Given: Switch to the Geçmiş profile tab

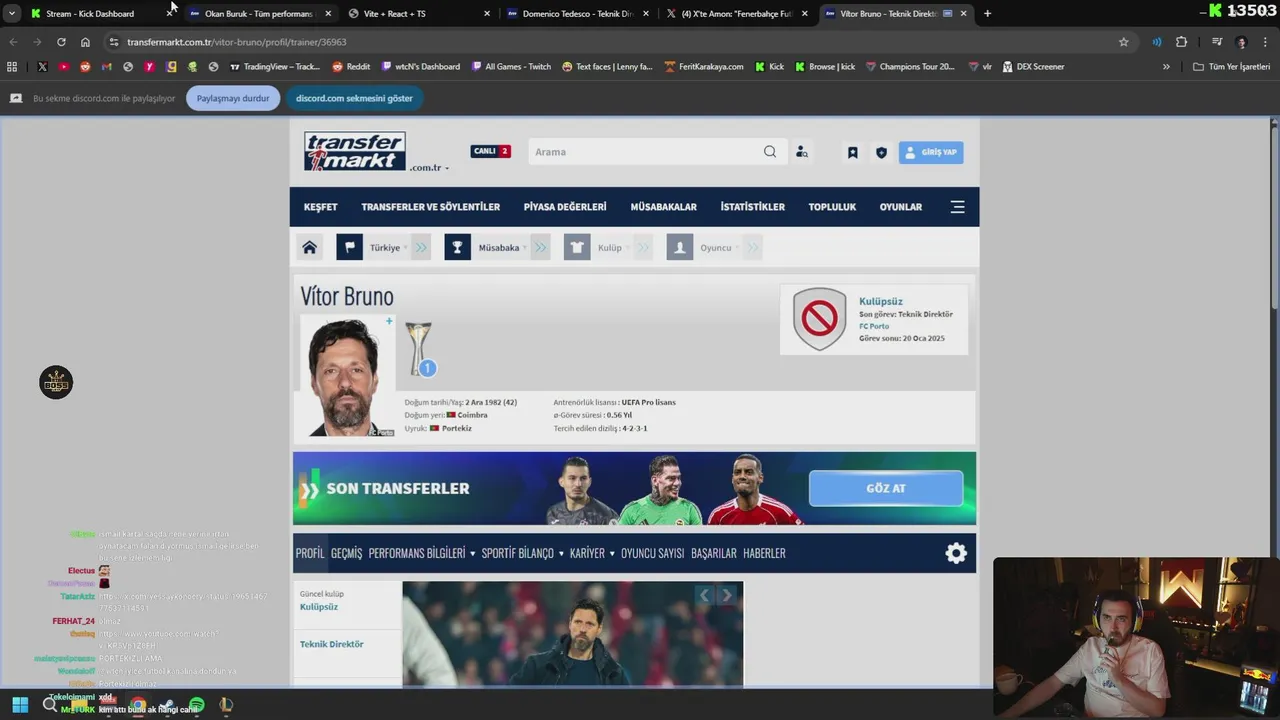Looking at the screenshot, I should (346, 553).
